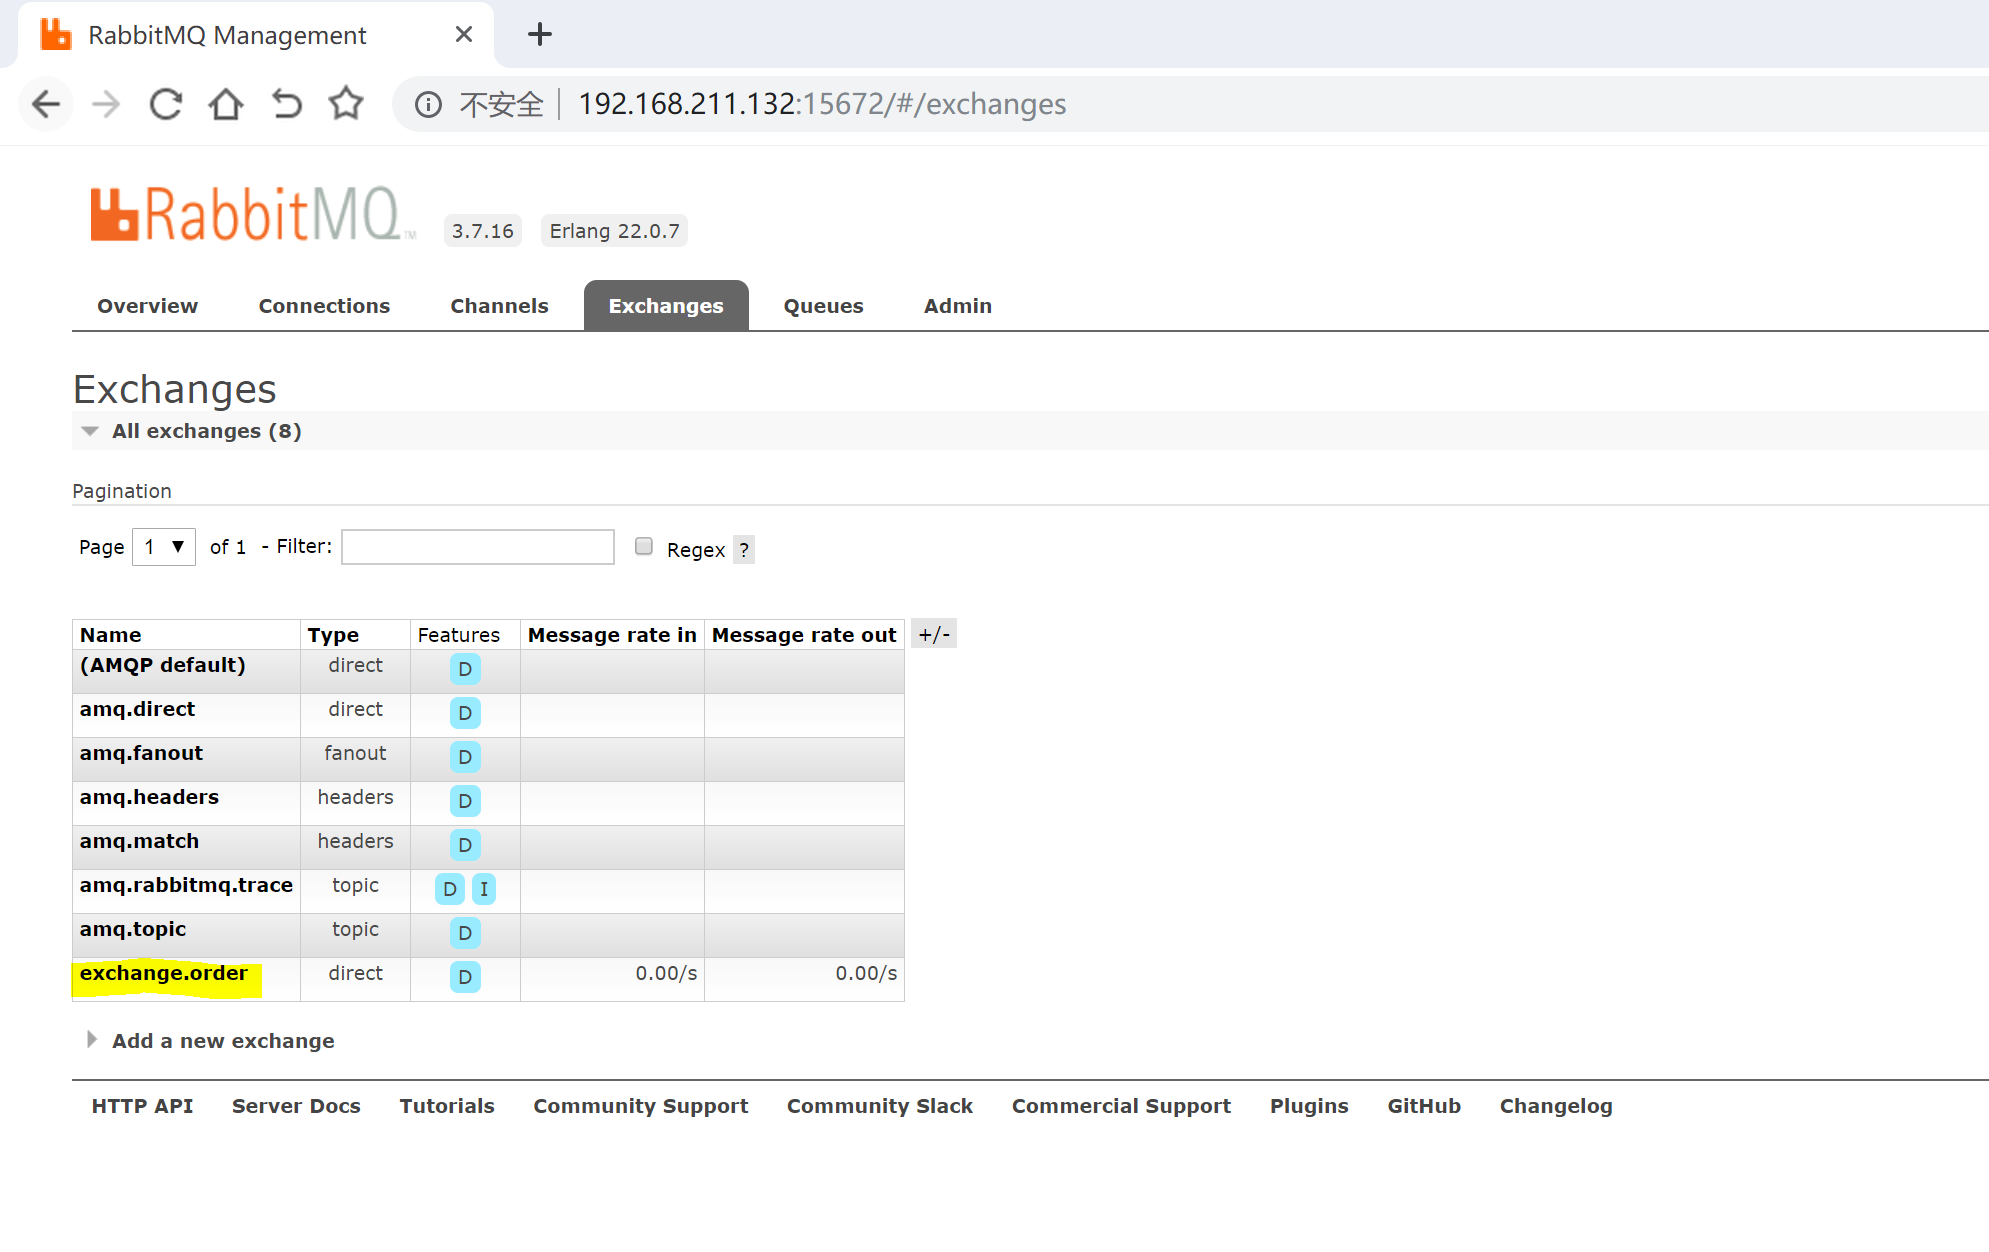
Task: Click D badge for AMQP default
Action: tap(465, 669)
